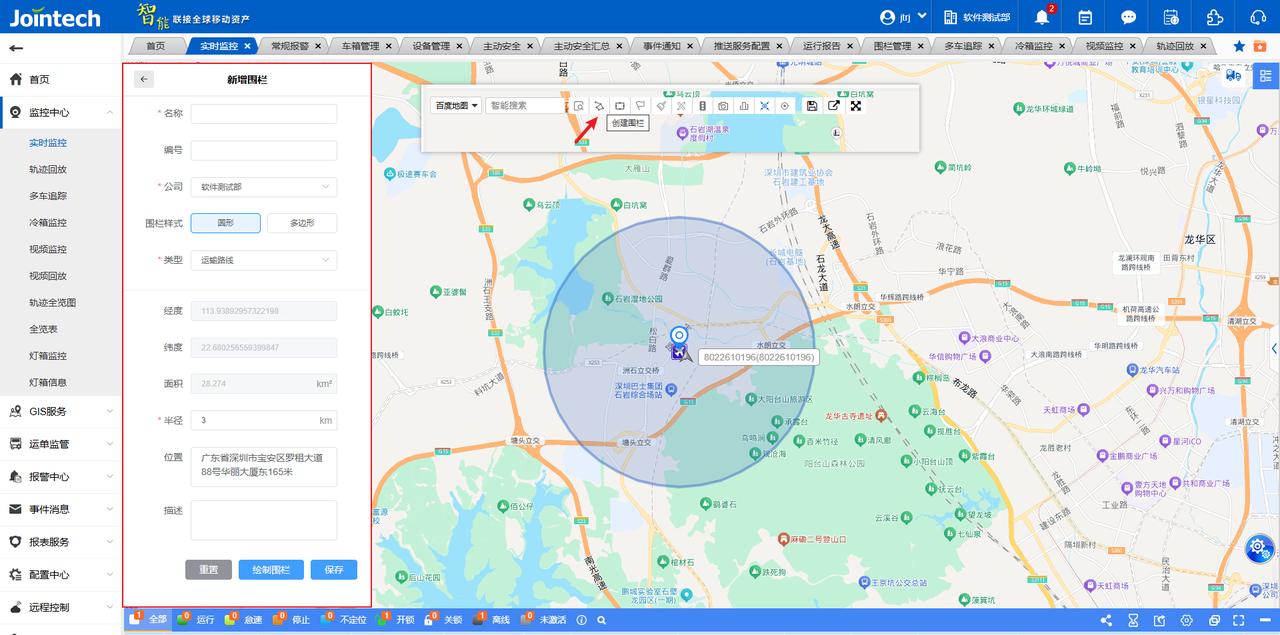This screenshot has height=635, width=1280.
Task: Click the 名称 name input field
Action: coord(264,114)
